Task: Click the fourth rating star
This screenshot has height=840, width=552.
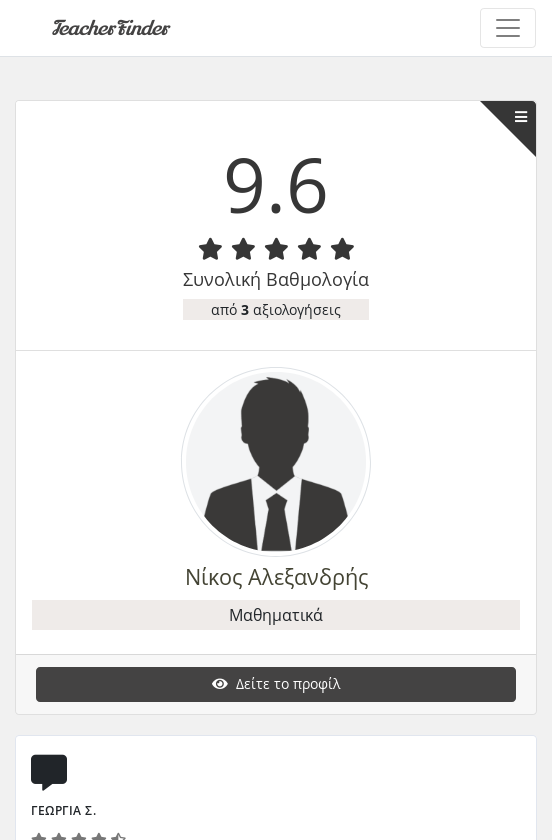Action: point(310,249)
